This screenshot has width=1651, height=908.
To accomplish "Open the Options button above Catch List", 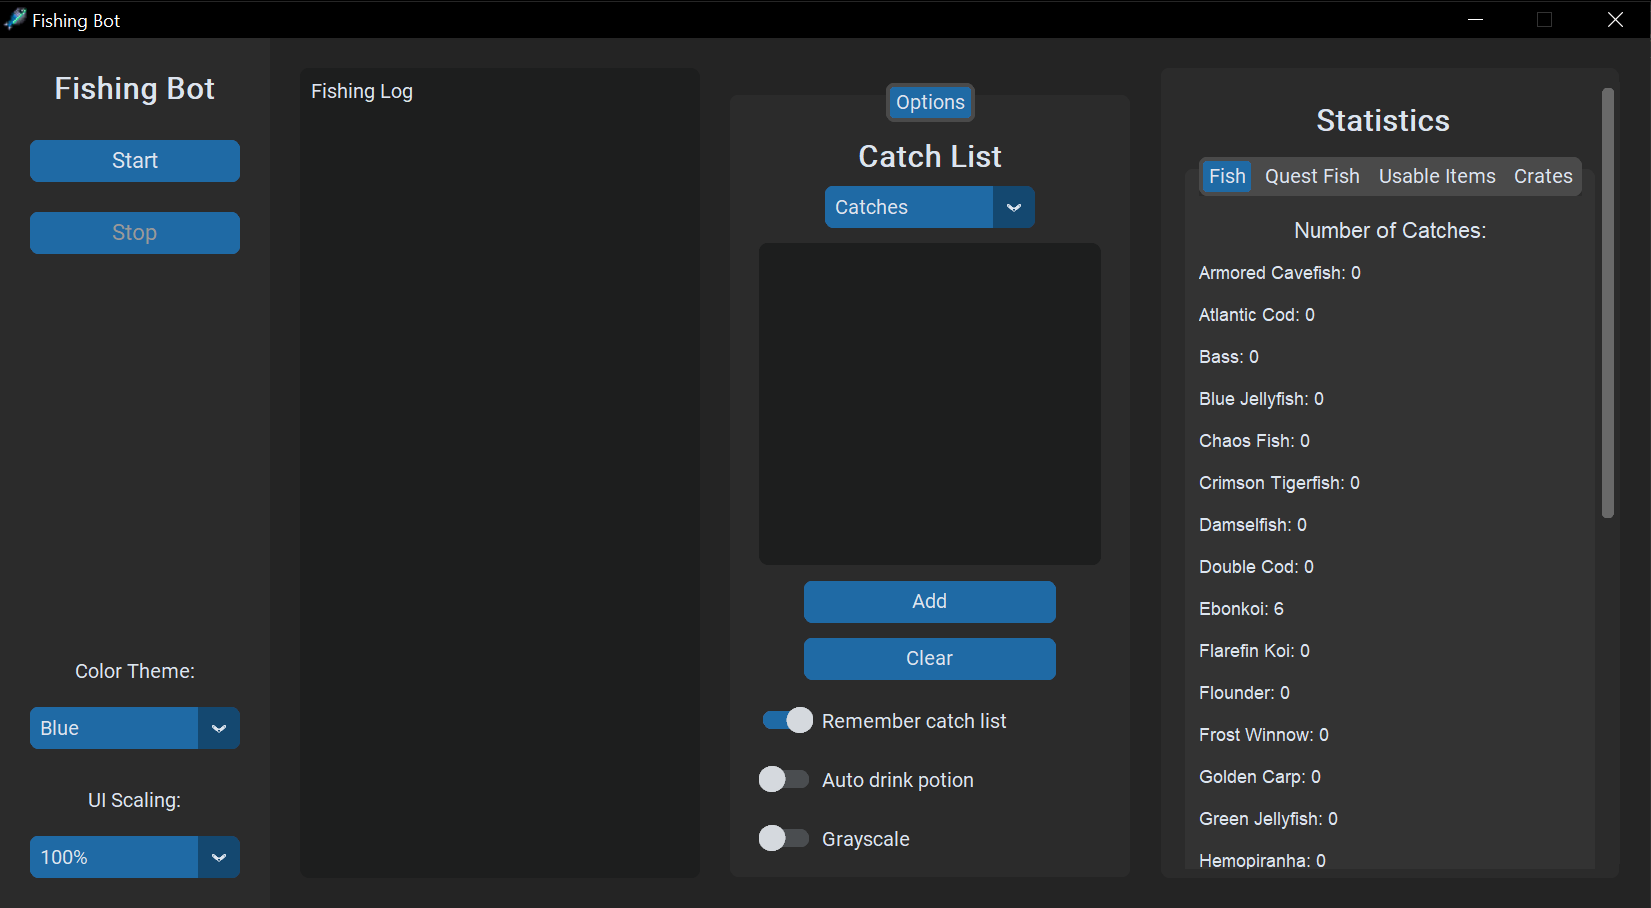I will 930,102.
